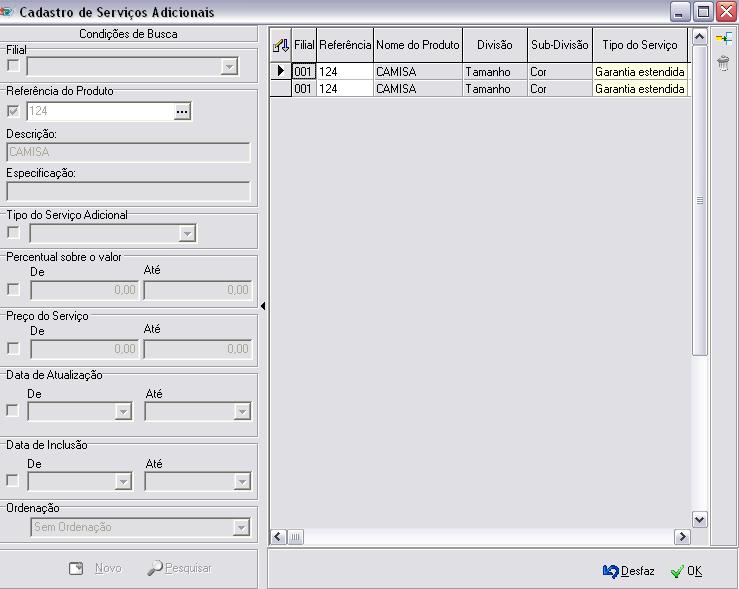Click the add new row icon
The width and height of the screenshot is (739, 589).
pyautogui.click(x=724, y=38)
